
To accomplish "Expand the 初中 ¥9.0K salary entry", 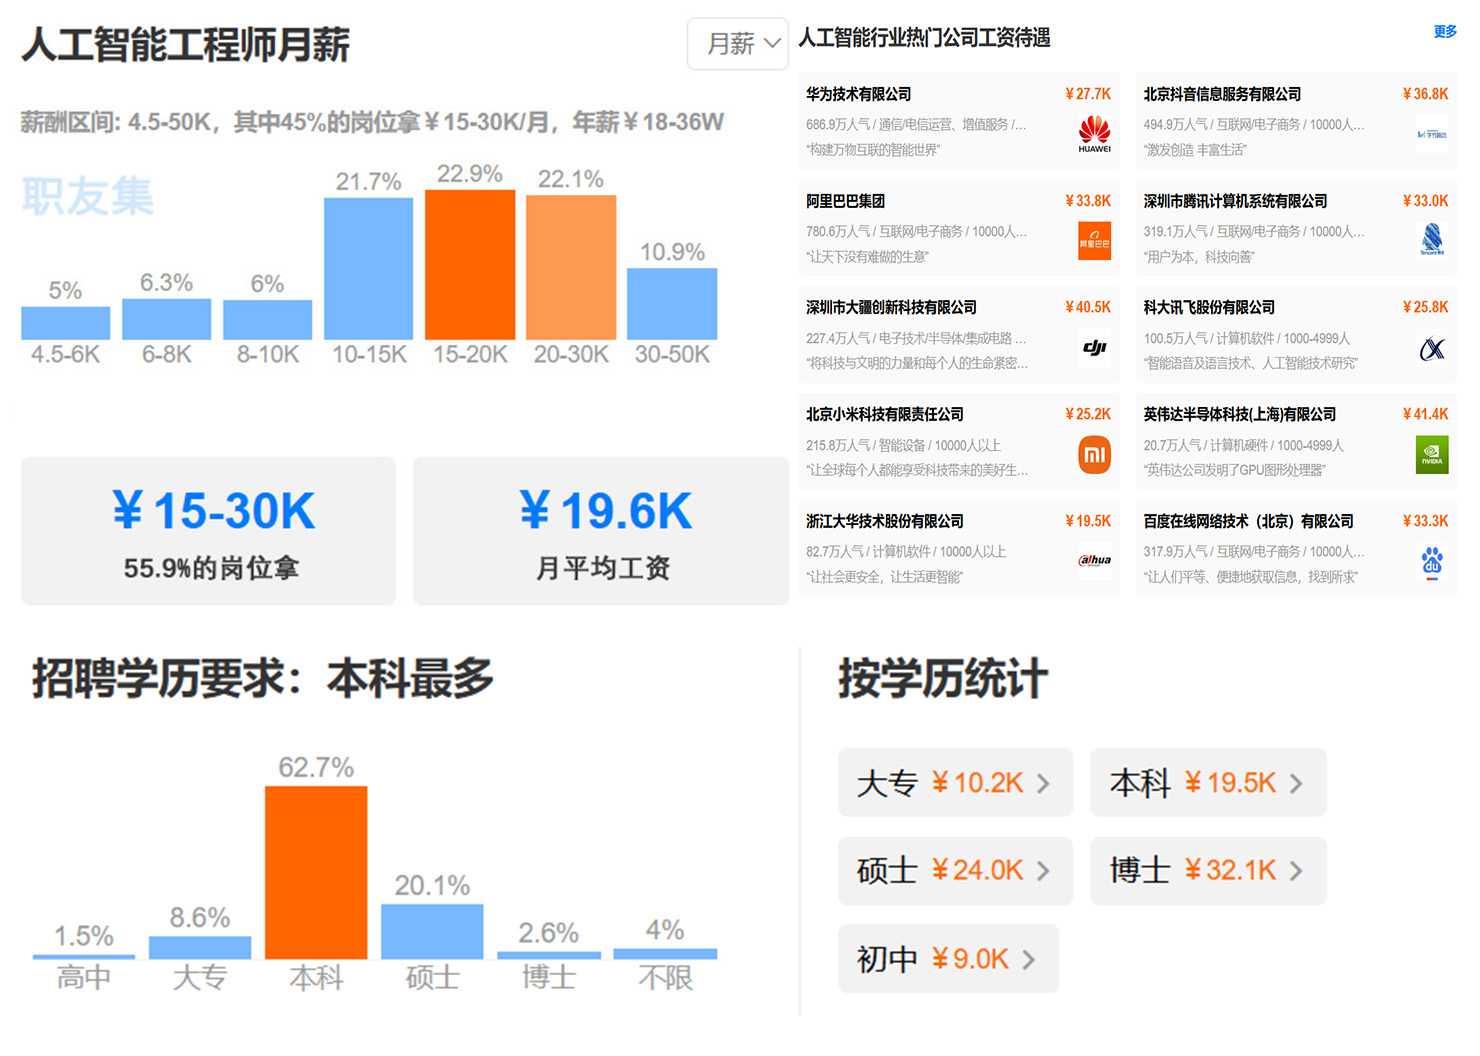I will click(x=948, y=959).
